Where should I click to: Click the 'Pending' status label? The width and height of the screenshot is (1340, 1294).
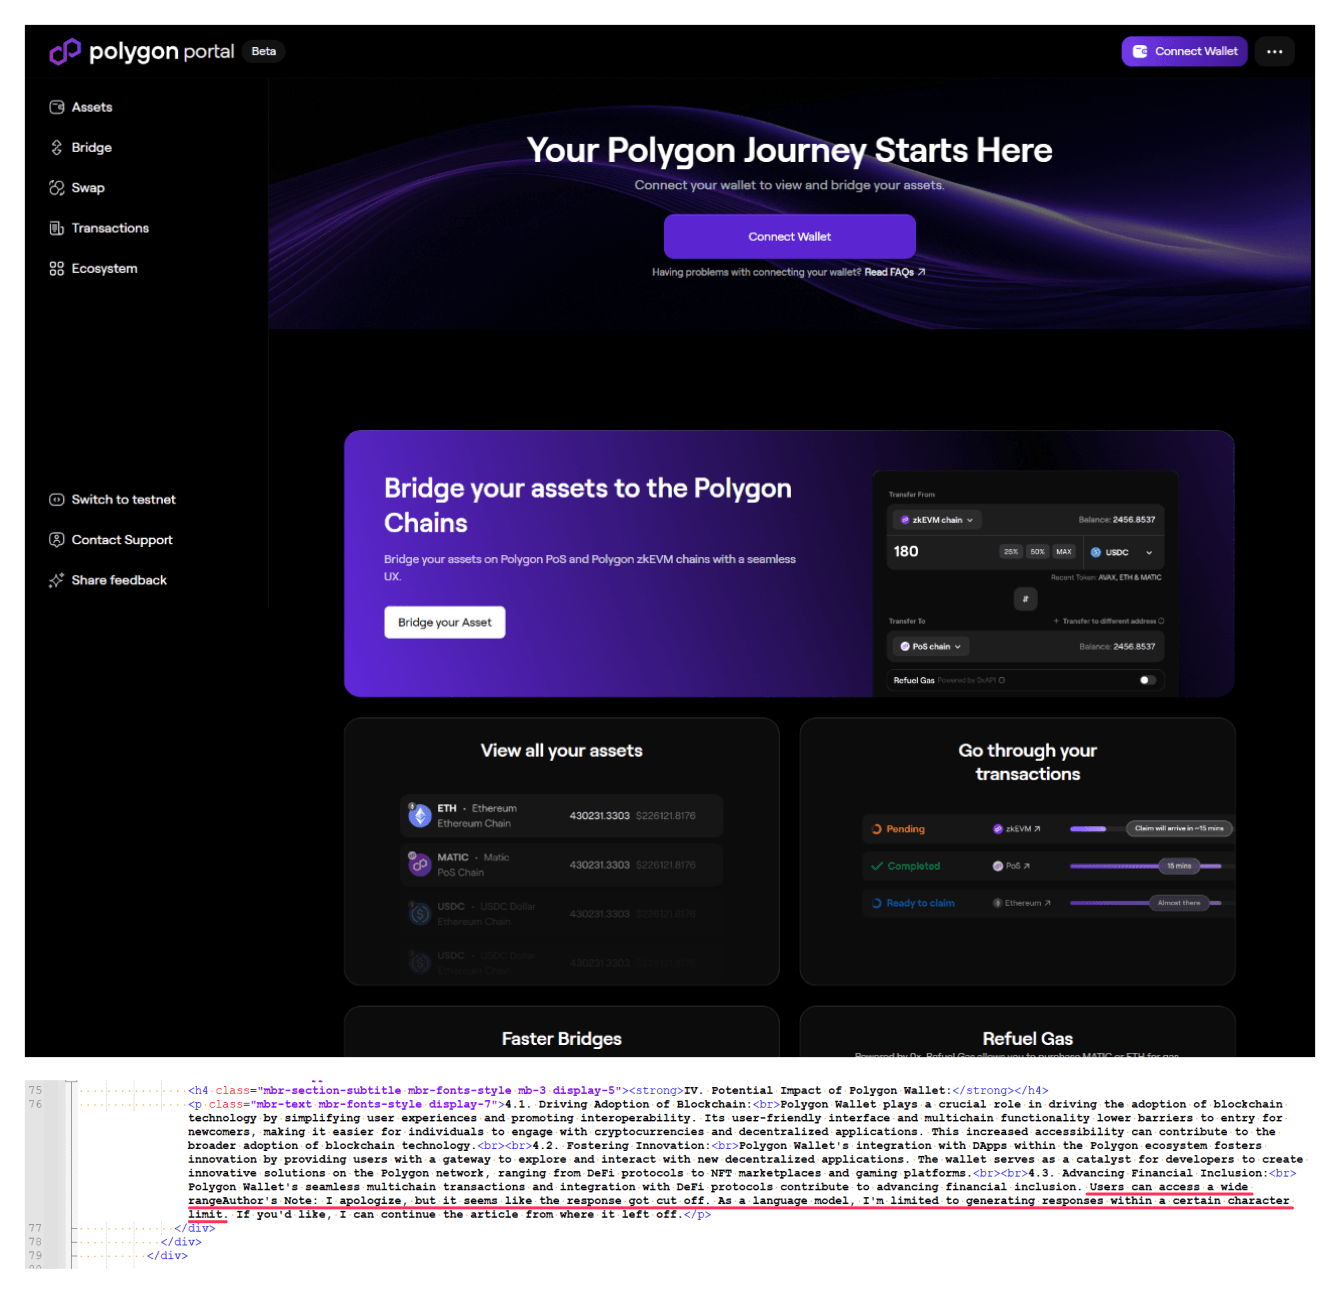coord(906,829)
